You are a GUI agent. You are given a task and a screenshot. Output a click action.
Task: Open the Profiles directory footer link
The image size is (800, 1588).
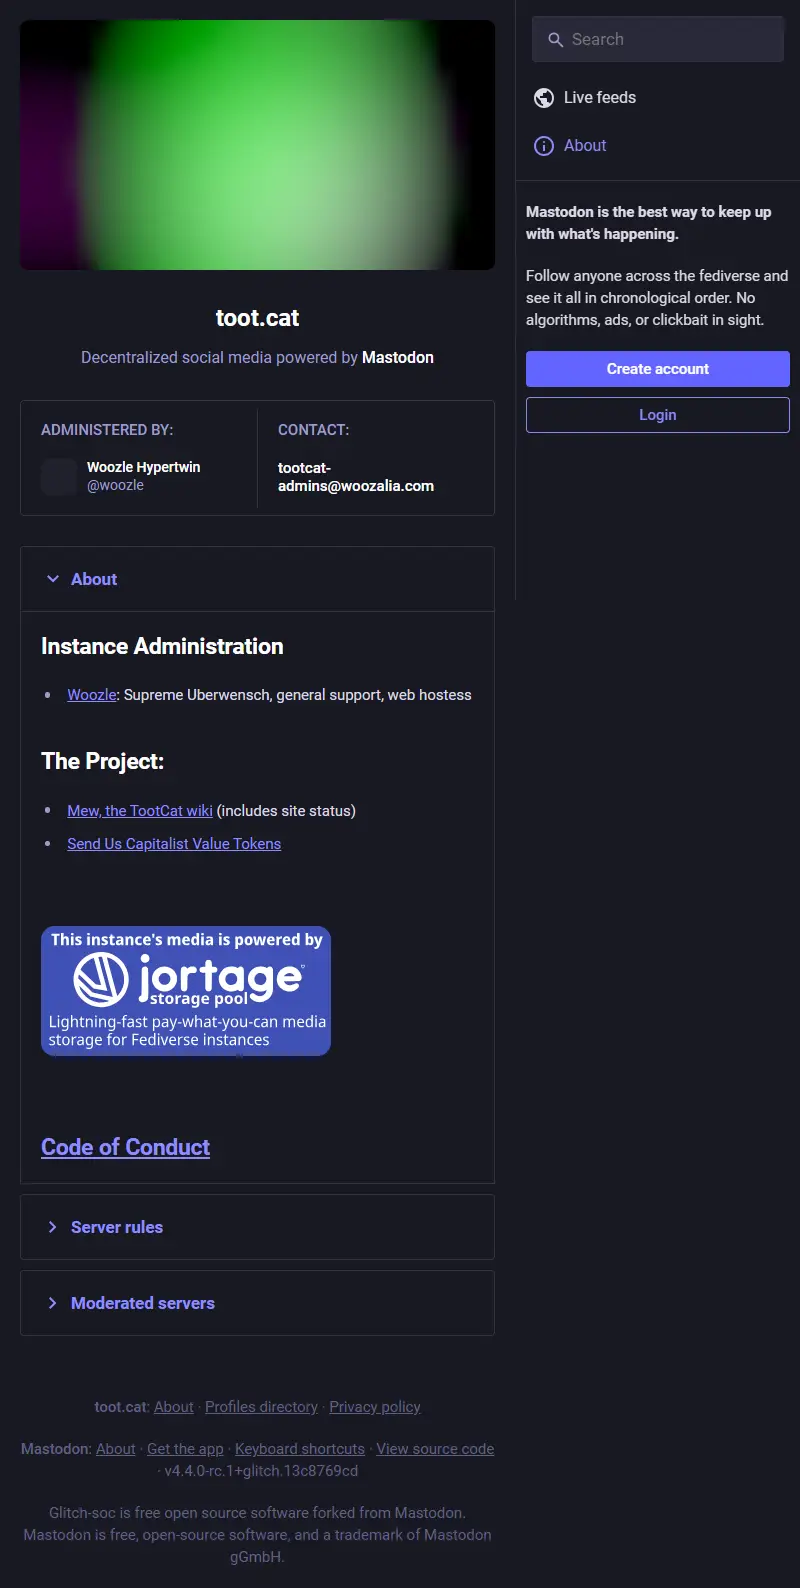pos(261,1407)
